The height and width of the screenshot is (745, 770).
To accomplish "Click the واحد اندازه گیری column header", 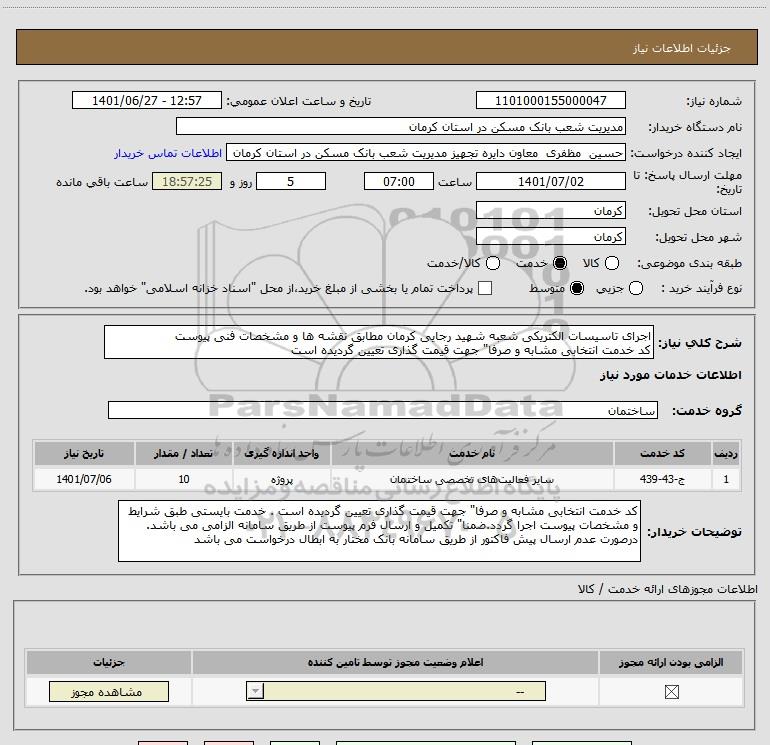I will tap(282, 453).
